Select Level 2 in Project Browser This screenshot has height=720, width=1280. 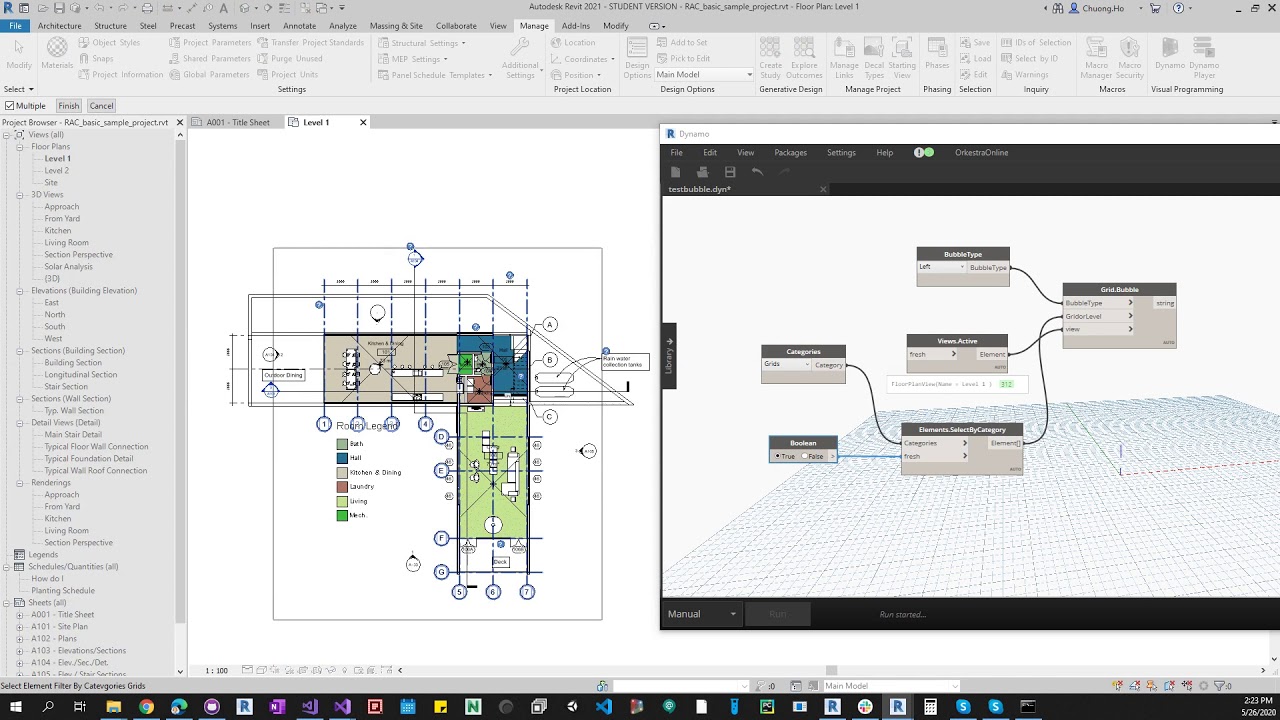tap(56, 171)
